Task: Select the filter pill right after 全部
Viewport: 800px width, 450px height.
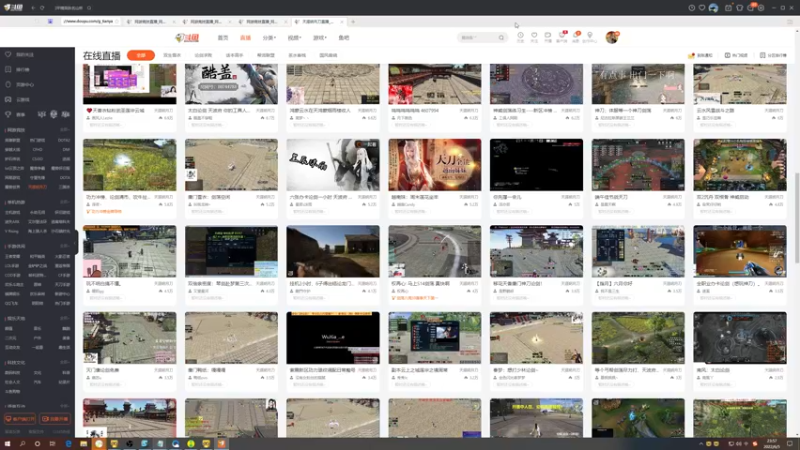Action: pos(172,55)
